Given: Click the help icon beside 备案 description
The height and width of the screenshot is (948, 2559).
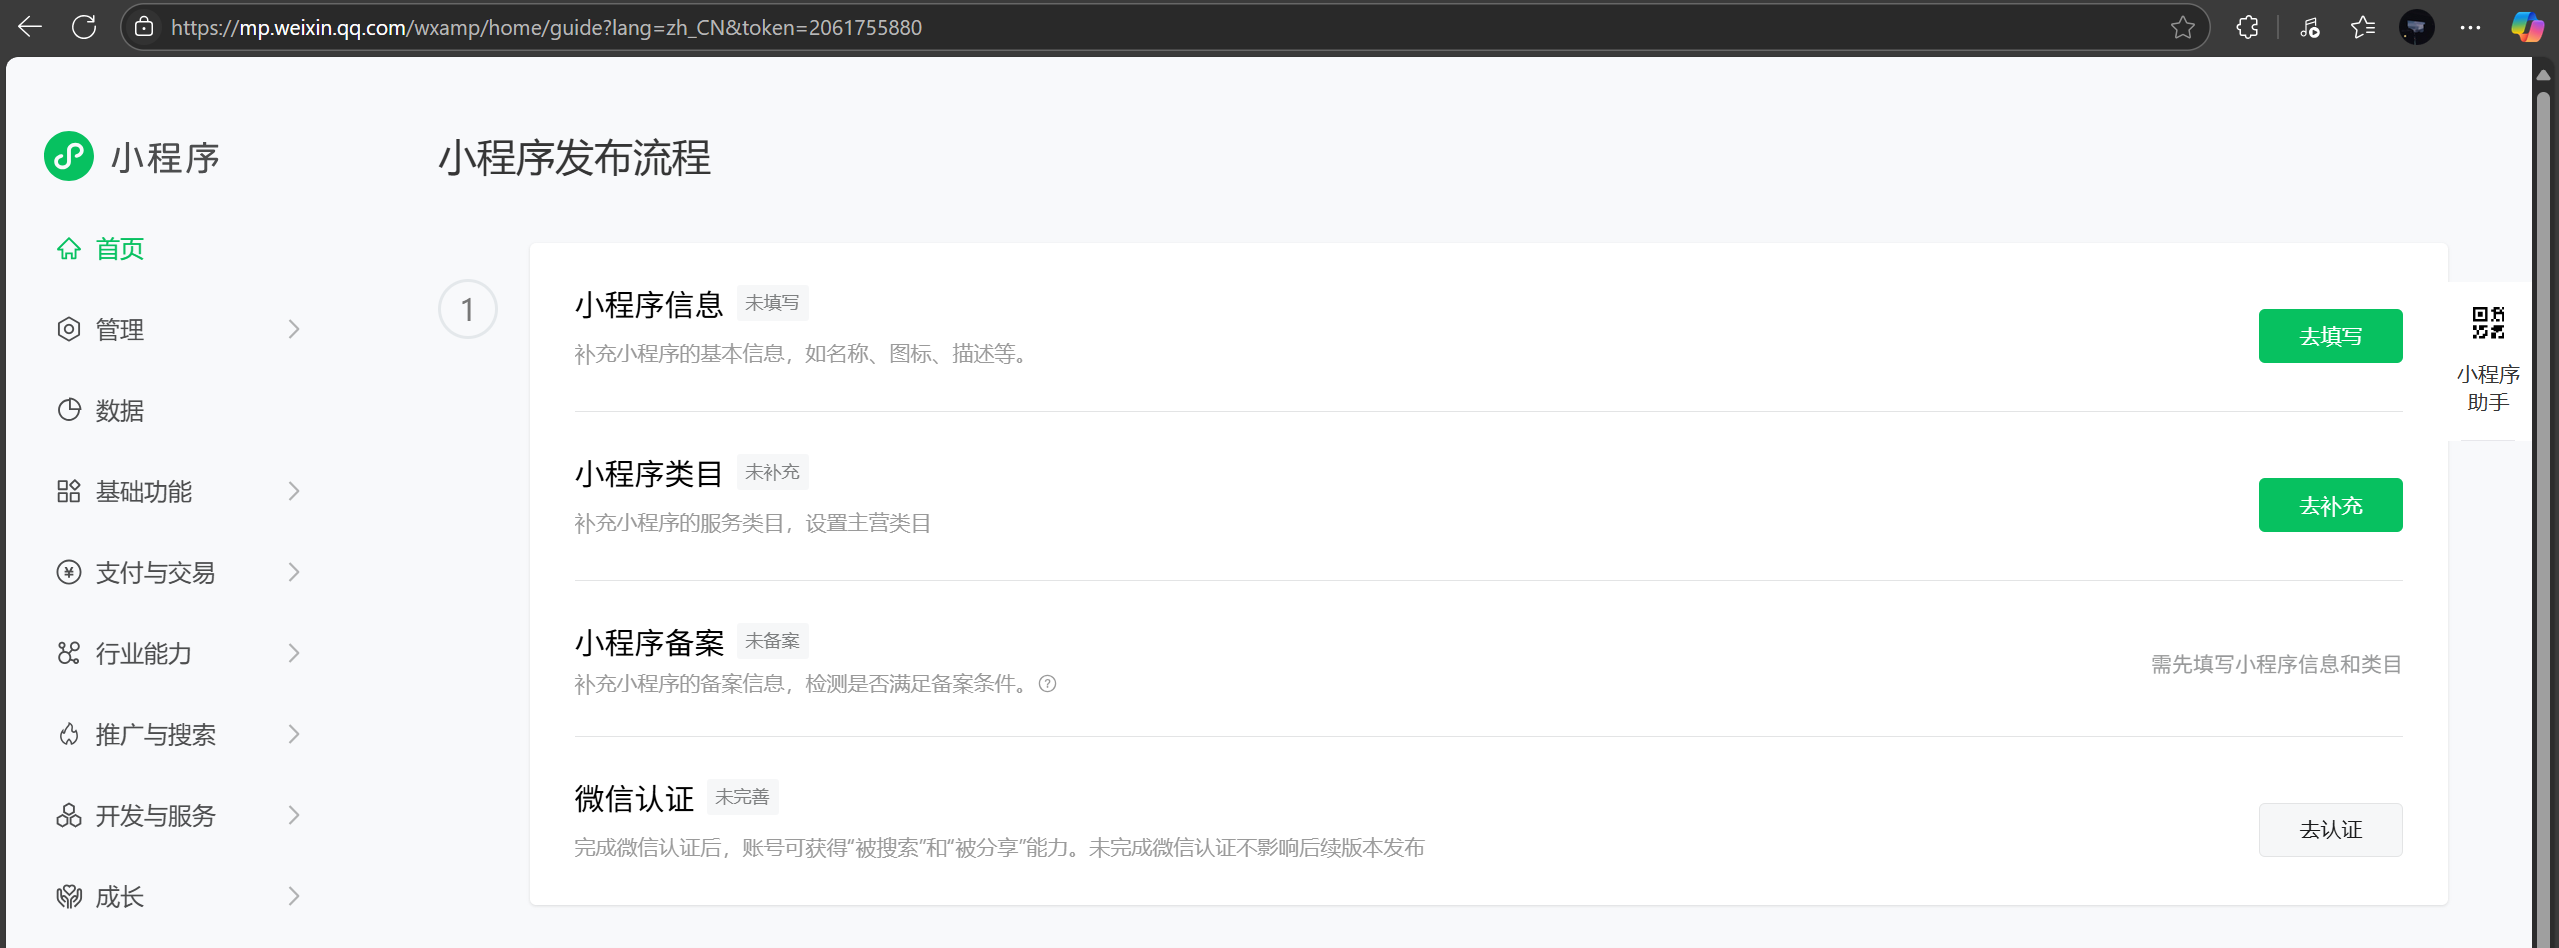Looking at the screenshot, I should tap(1047, 684).
